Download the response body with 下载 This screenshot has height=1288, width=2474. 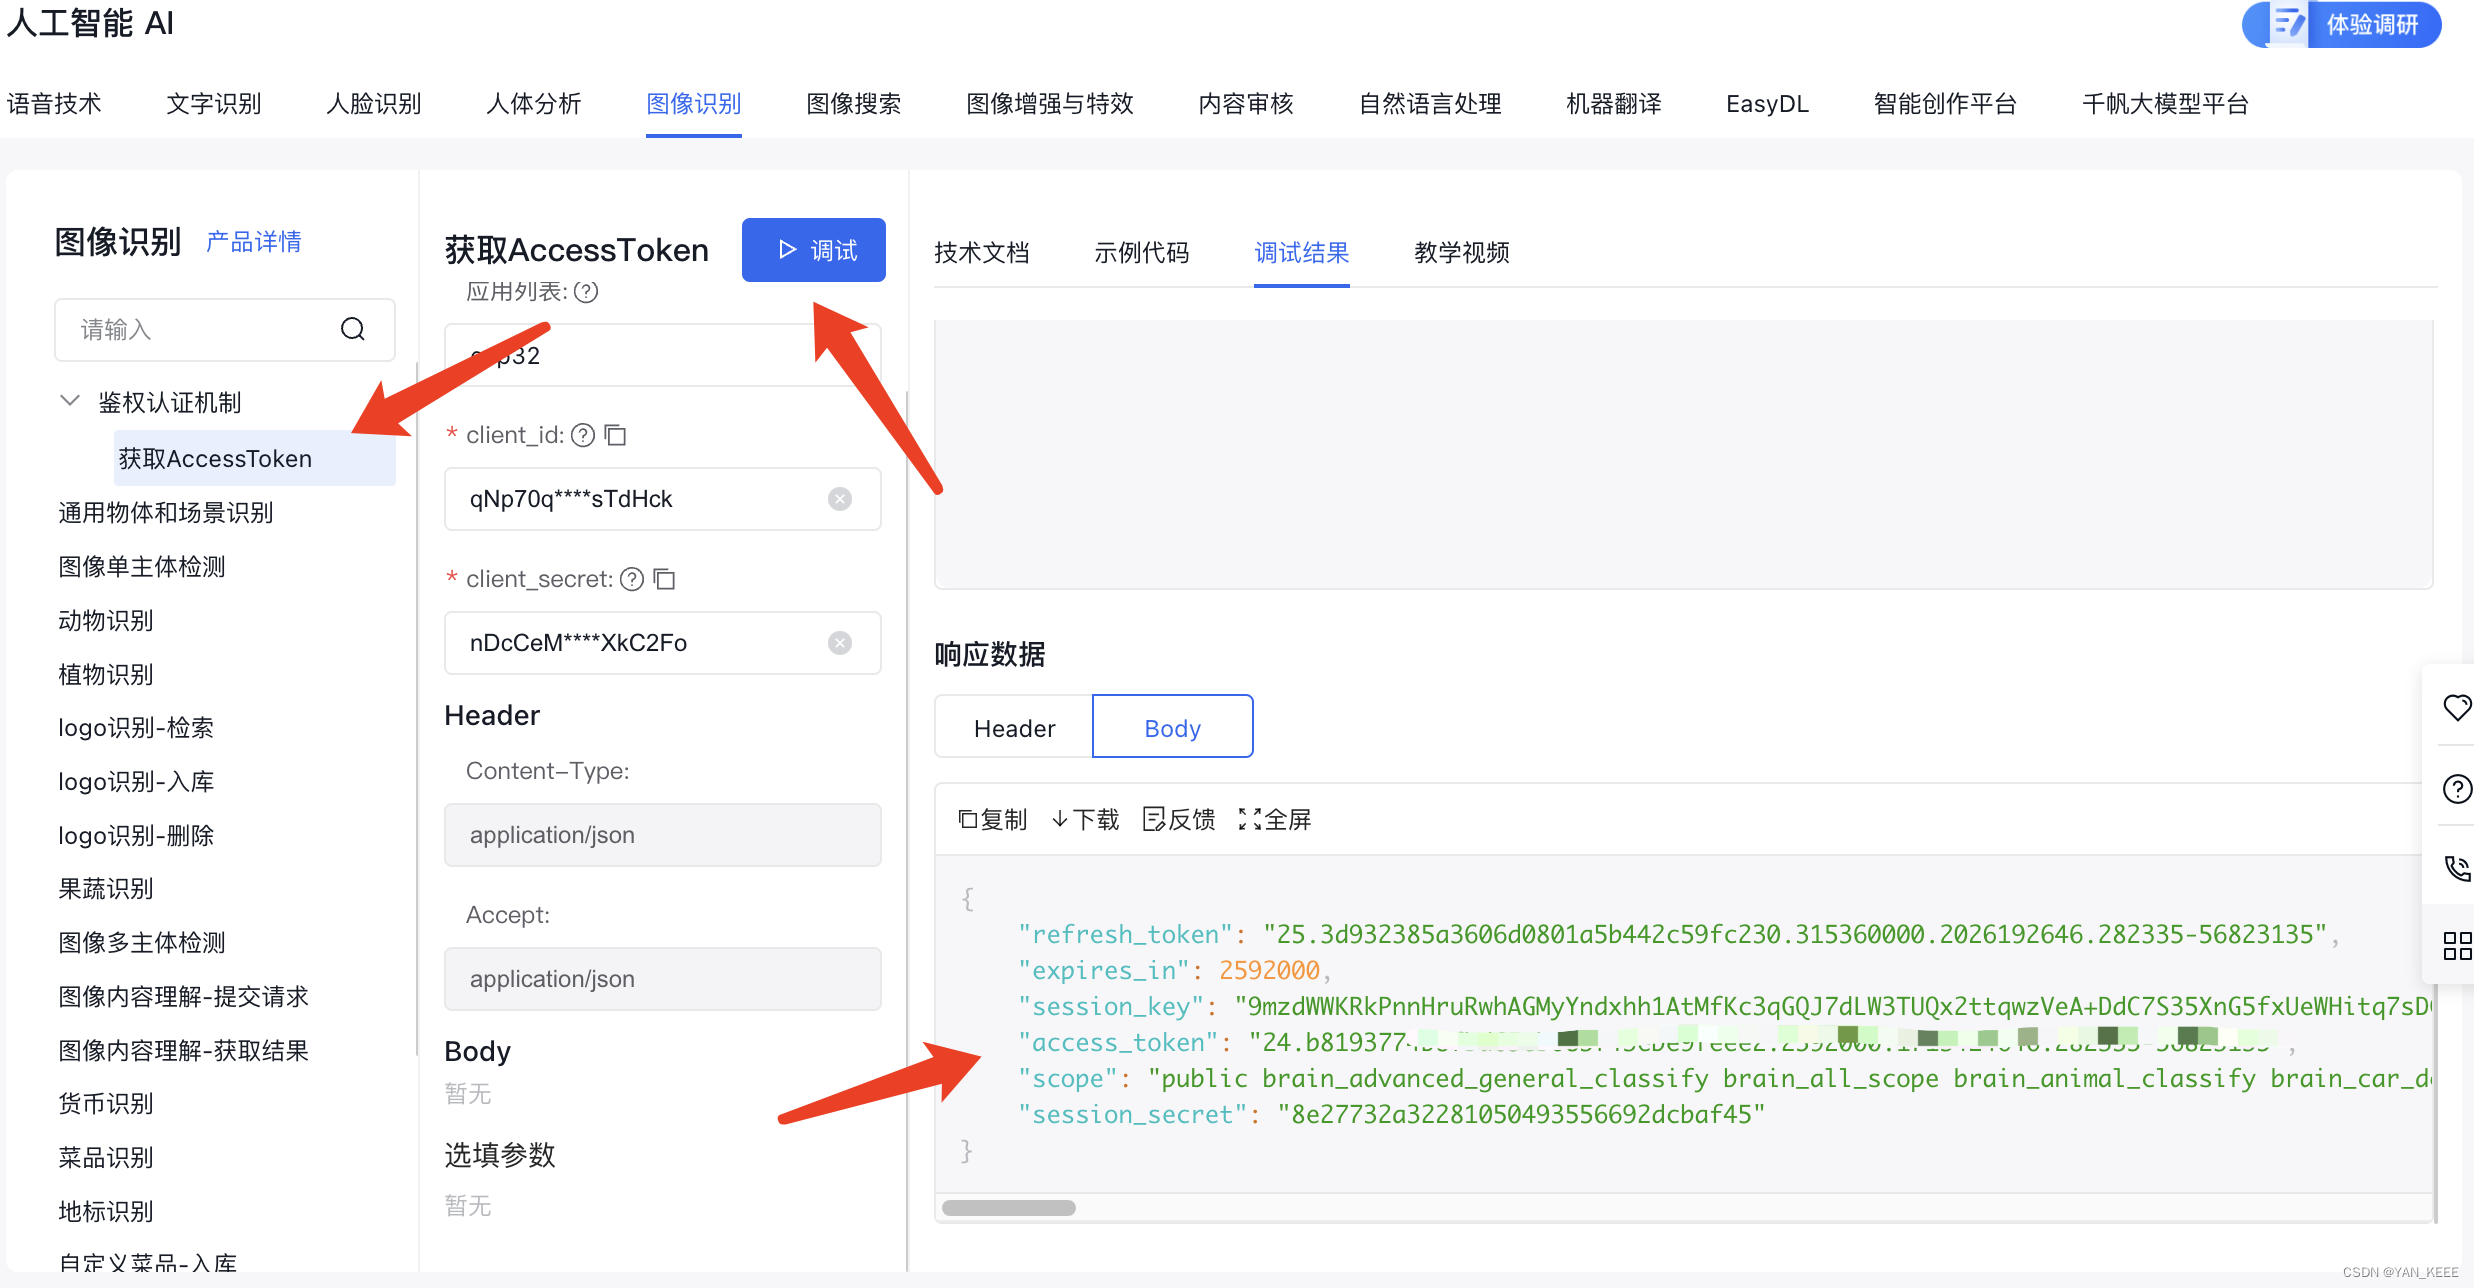click(1085, 820)
